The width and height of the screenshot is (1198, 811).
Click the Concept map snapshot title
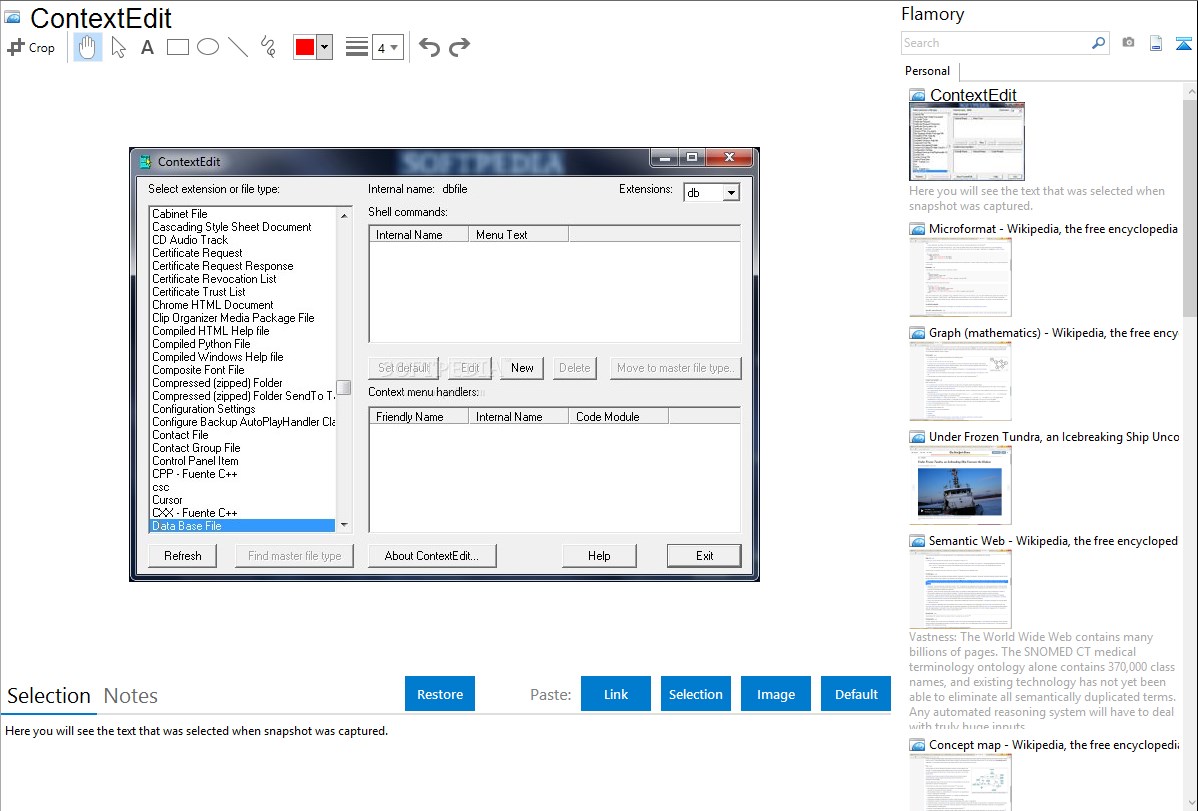[1054, 744]
